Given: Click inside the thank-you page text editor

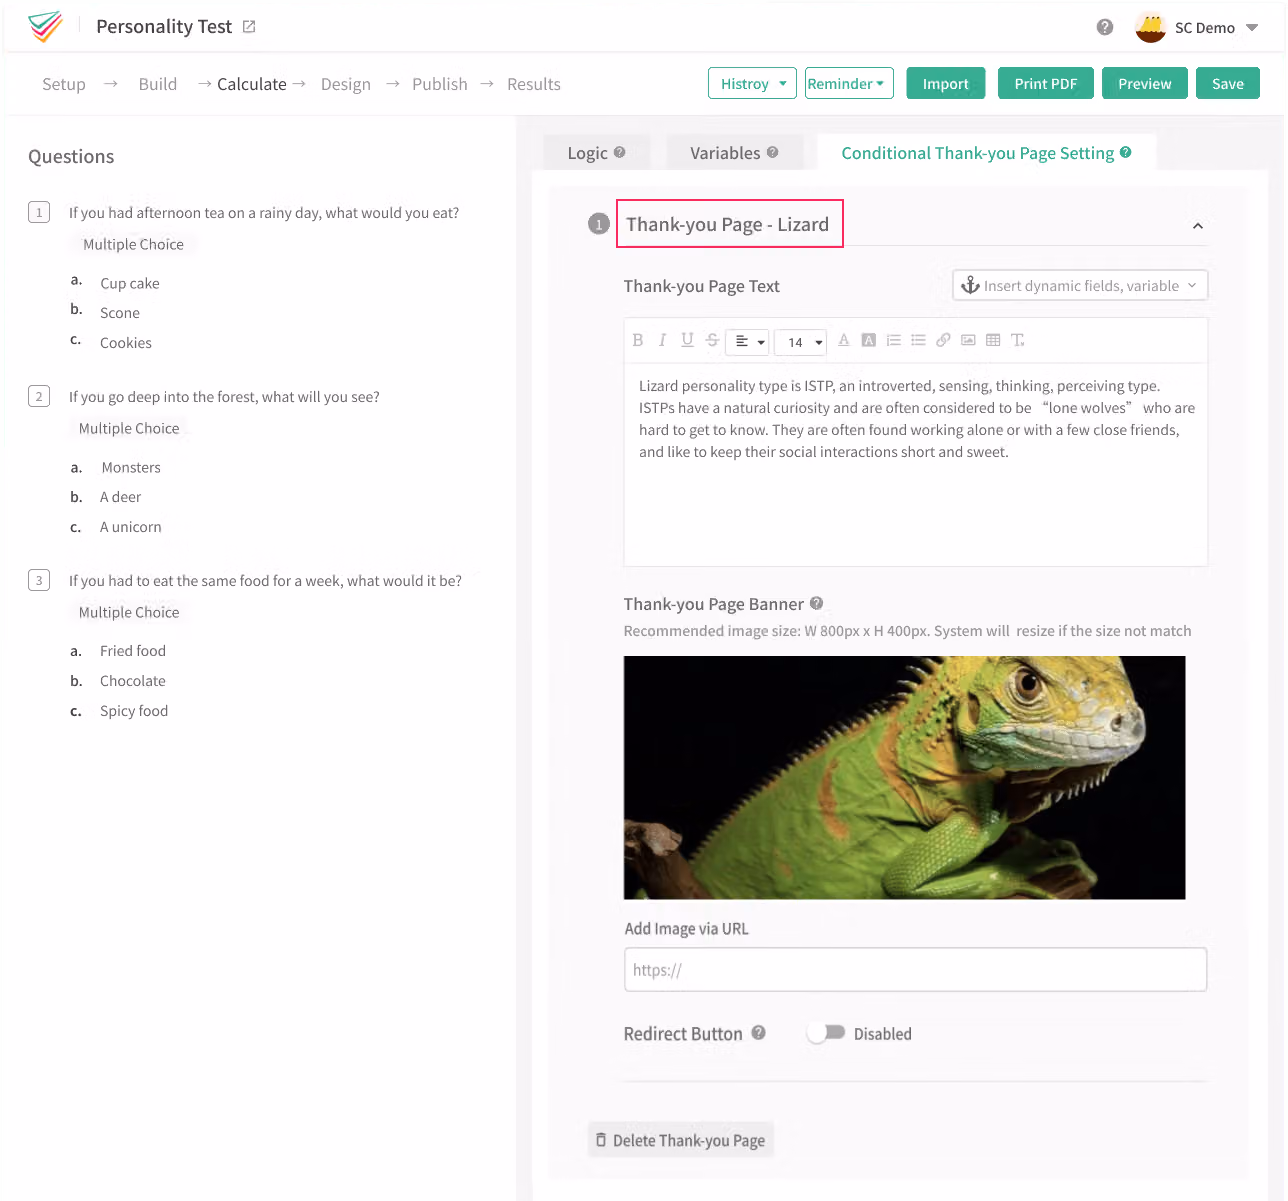Looking at the screenshot, I should [915, 463].
